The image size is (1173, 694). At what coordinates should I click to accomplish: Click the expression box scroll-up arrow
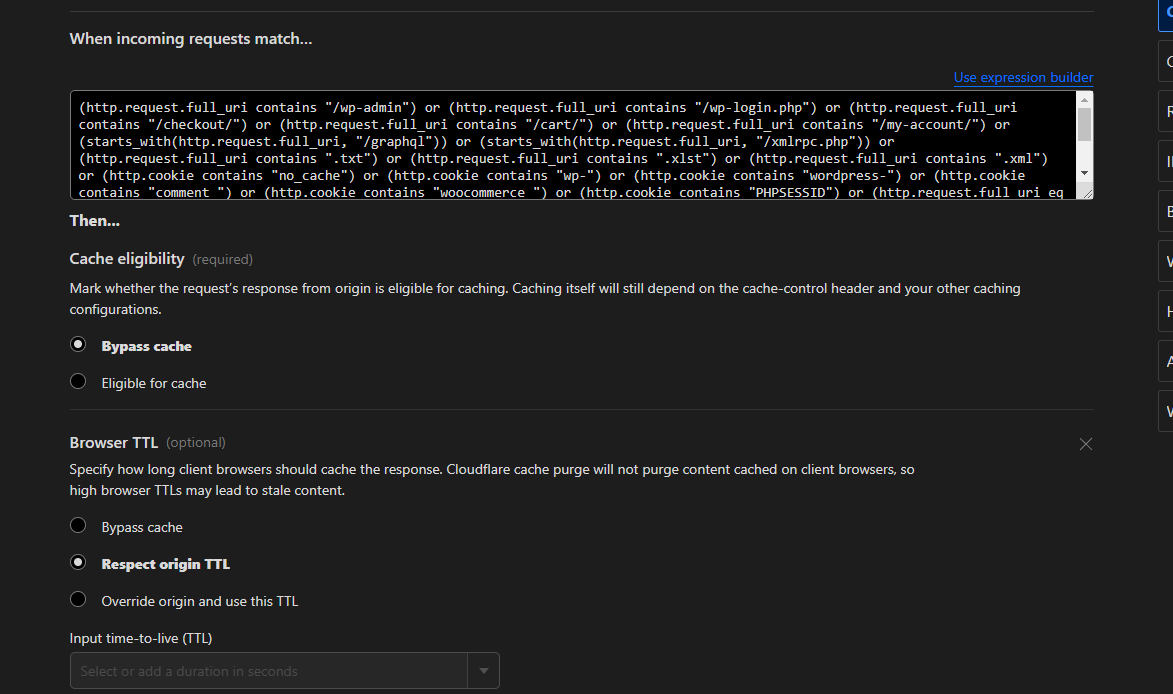(x=1084, y=99)
